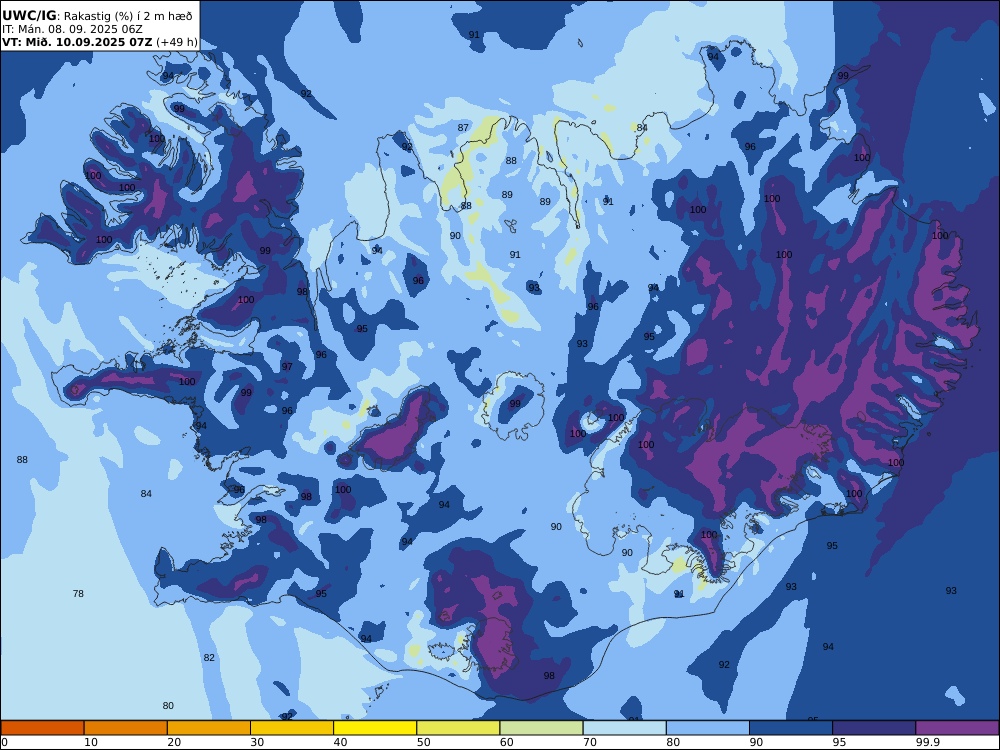Pick the pale blue 70–80 legend swatch
The image size is (1000, 750).
[624, 728]
